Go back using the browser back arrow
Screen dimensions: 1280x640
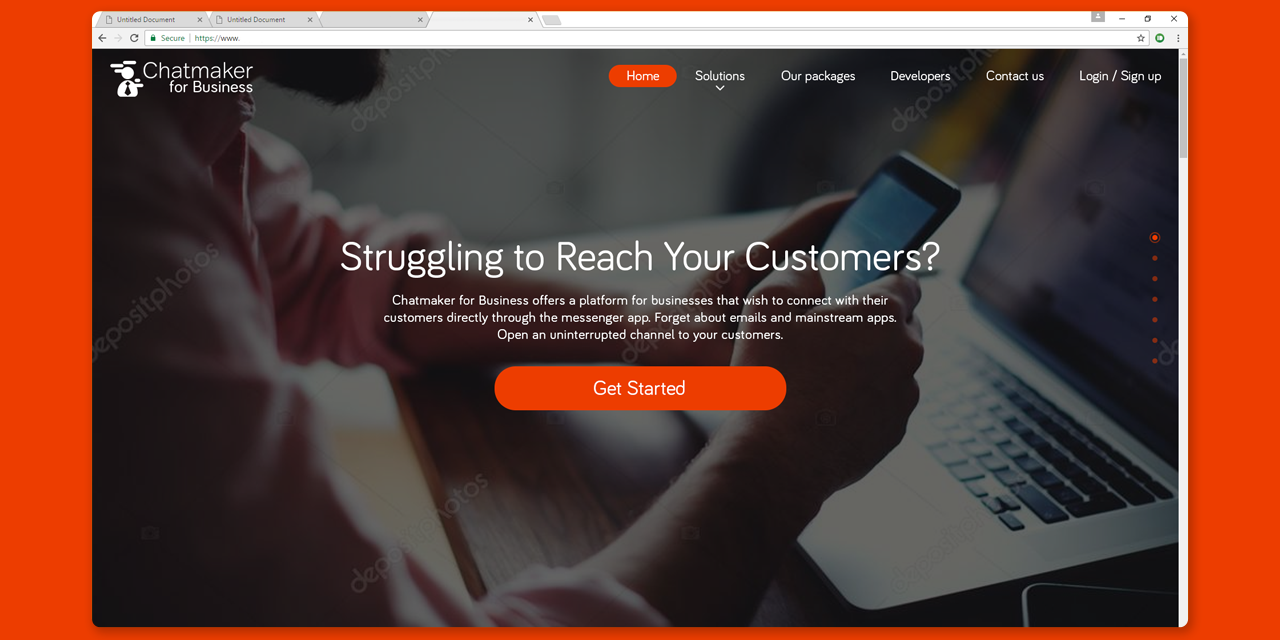[x=102, y=38]
